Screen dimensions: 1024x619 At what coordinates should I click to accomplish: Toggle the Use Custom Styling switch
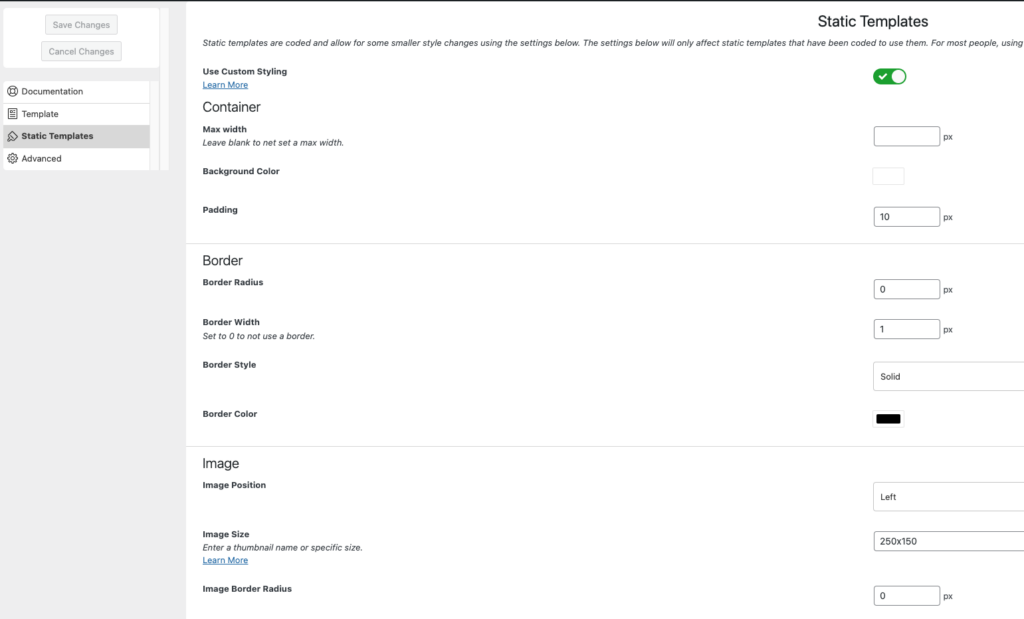889,76
